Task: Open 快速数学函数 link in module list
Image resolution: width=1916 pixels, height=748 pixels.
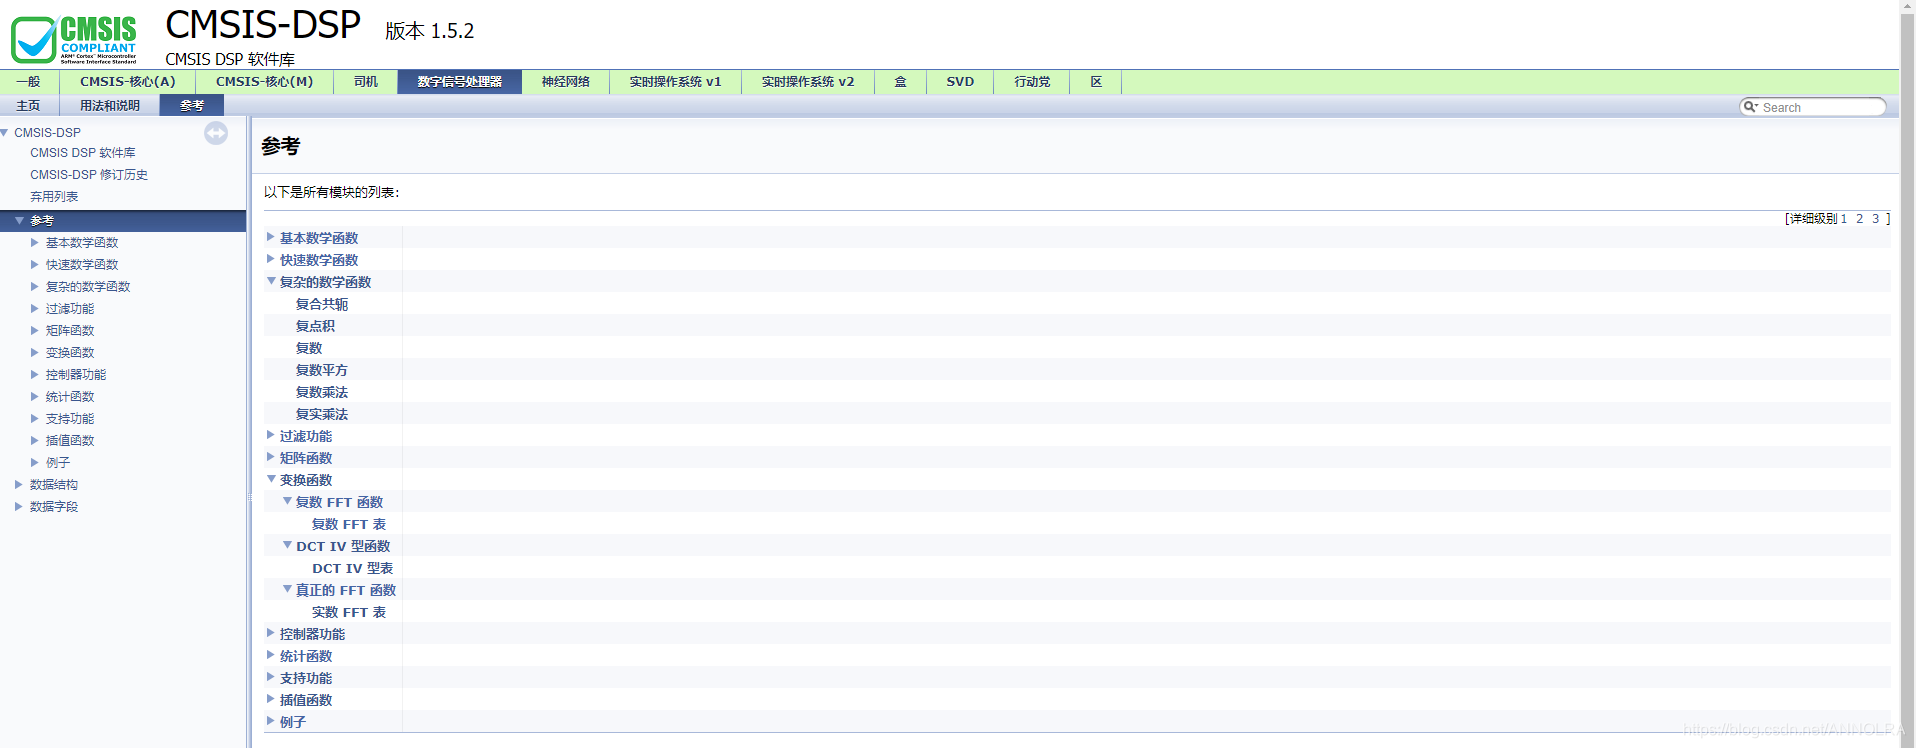Action: point(319,260)
